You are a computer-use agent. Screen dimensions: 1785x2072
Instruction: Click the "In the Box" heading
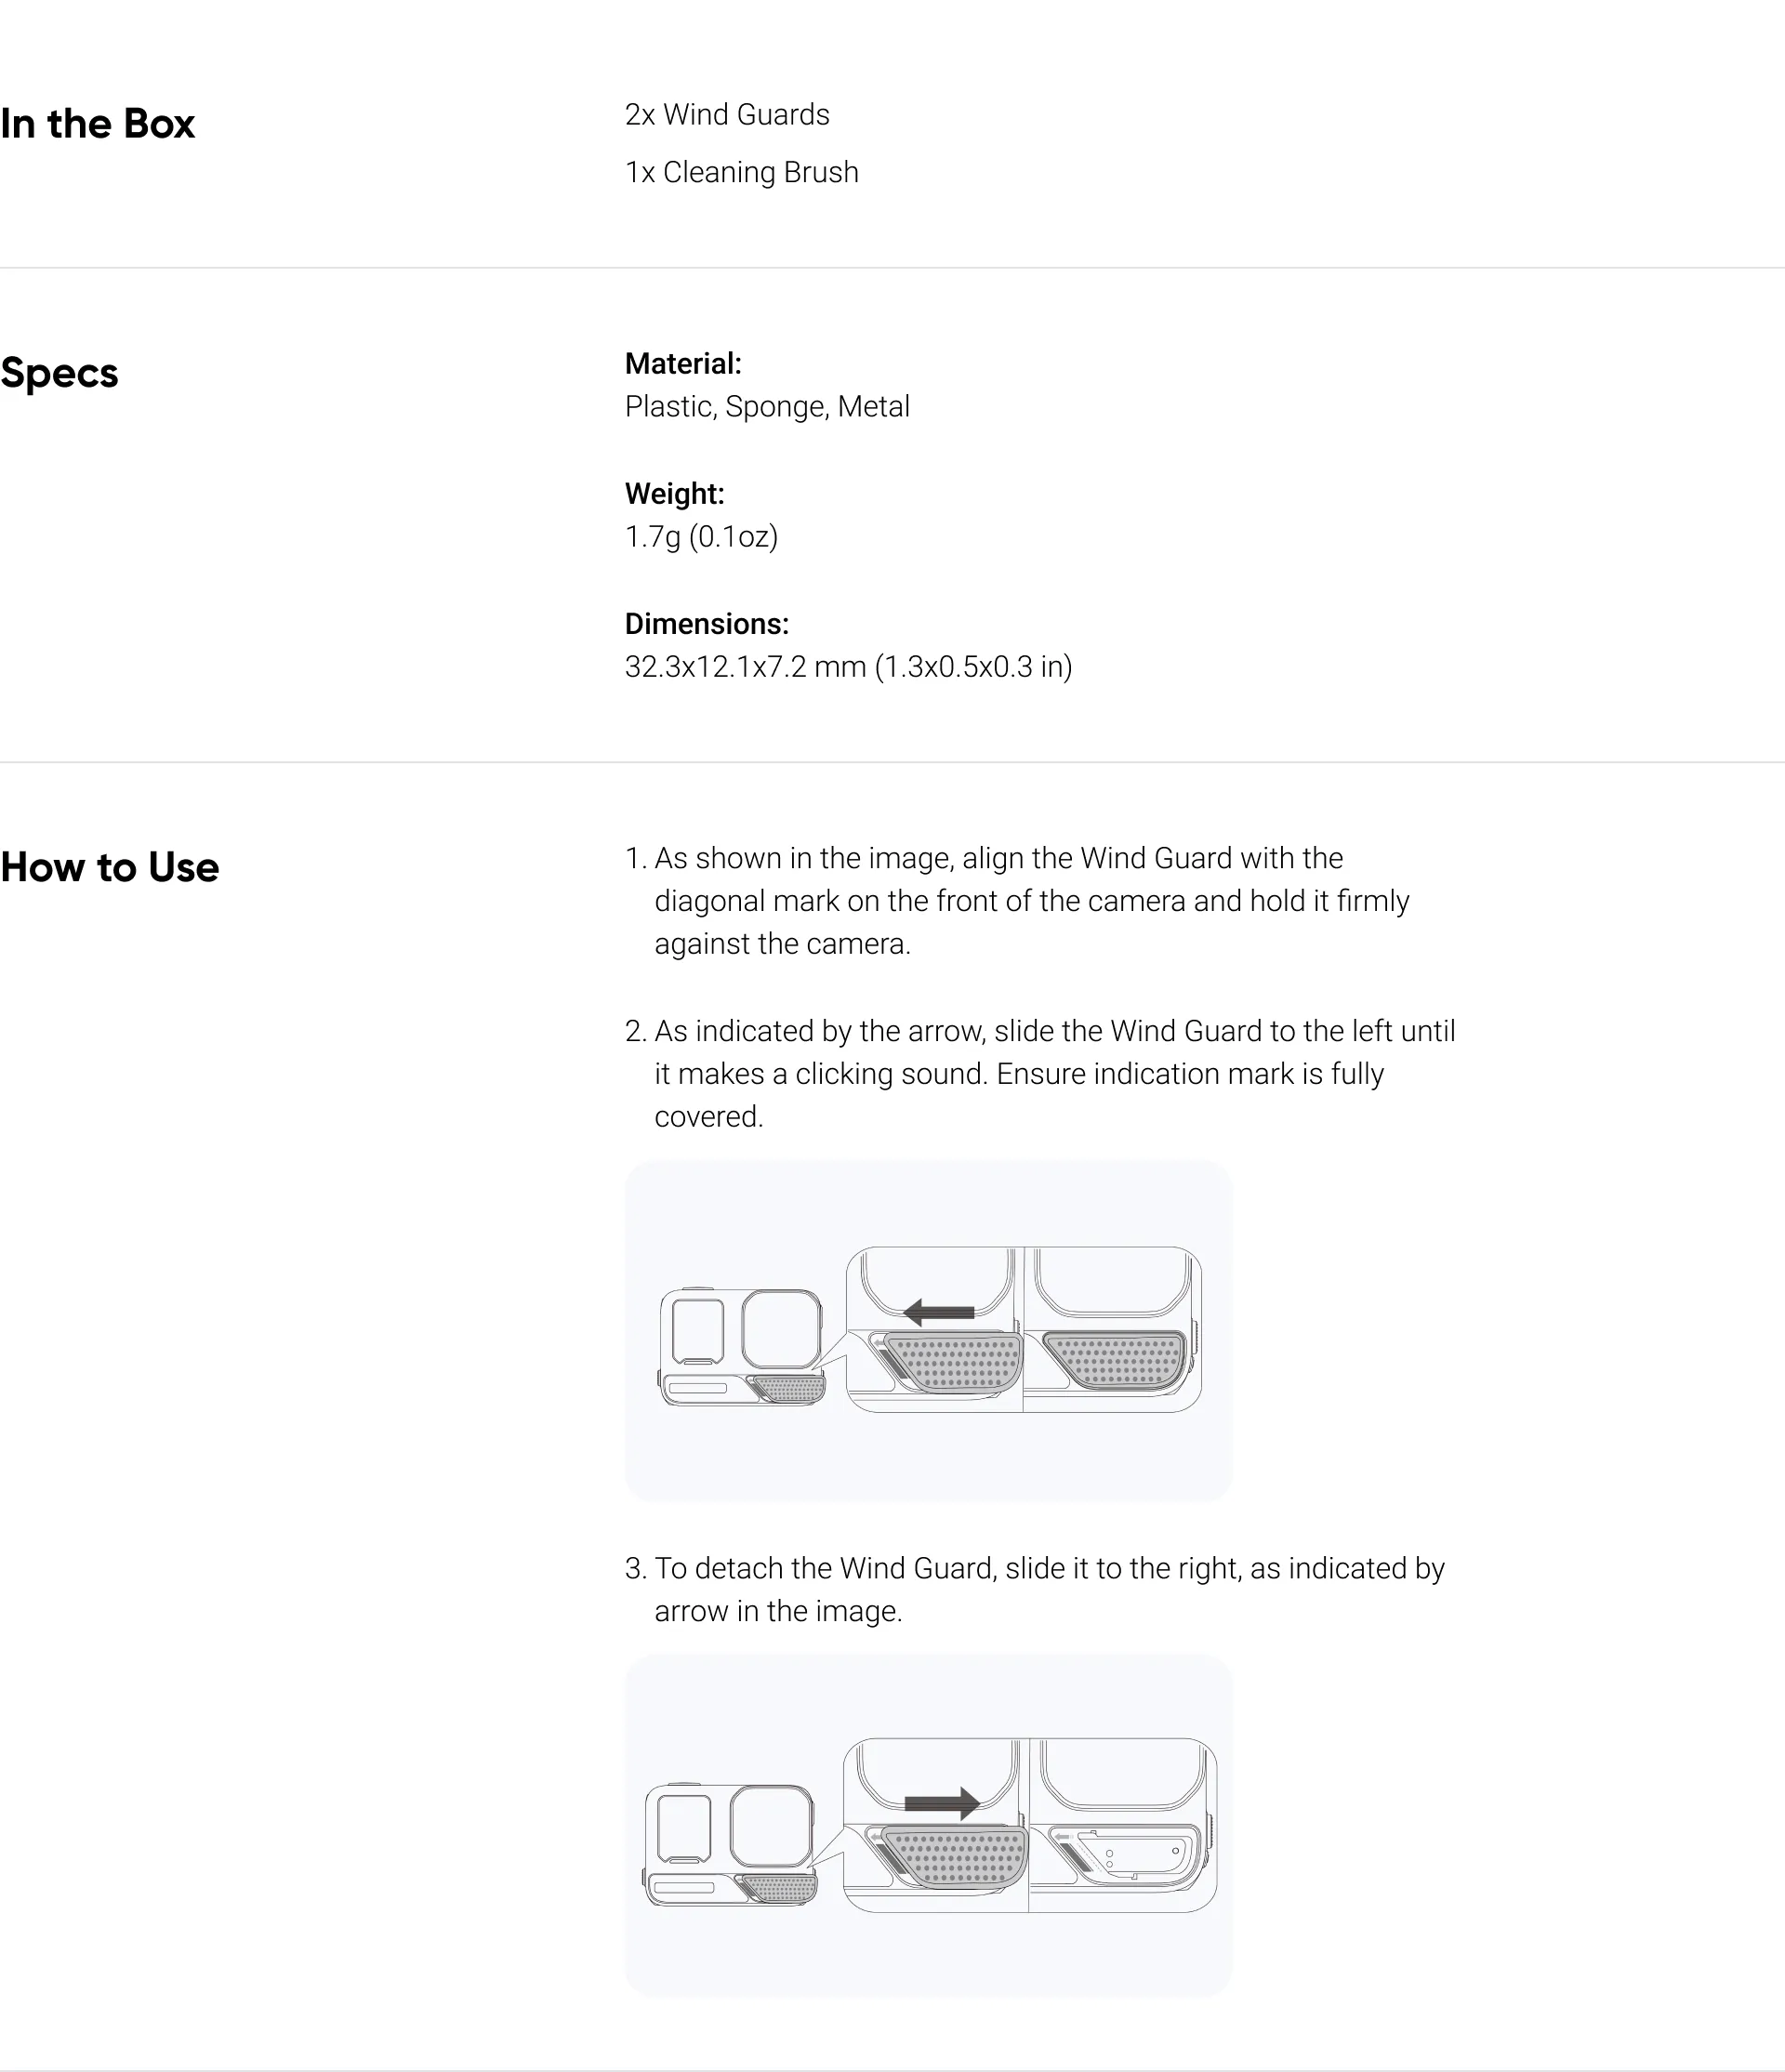(97, 124)
